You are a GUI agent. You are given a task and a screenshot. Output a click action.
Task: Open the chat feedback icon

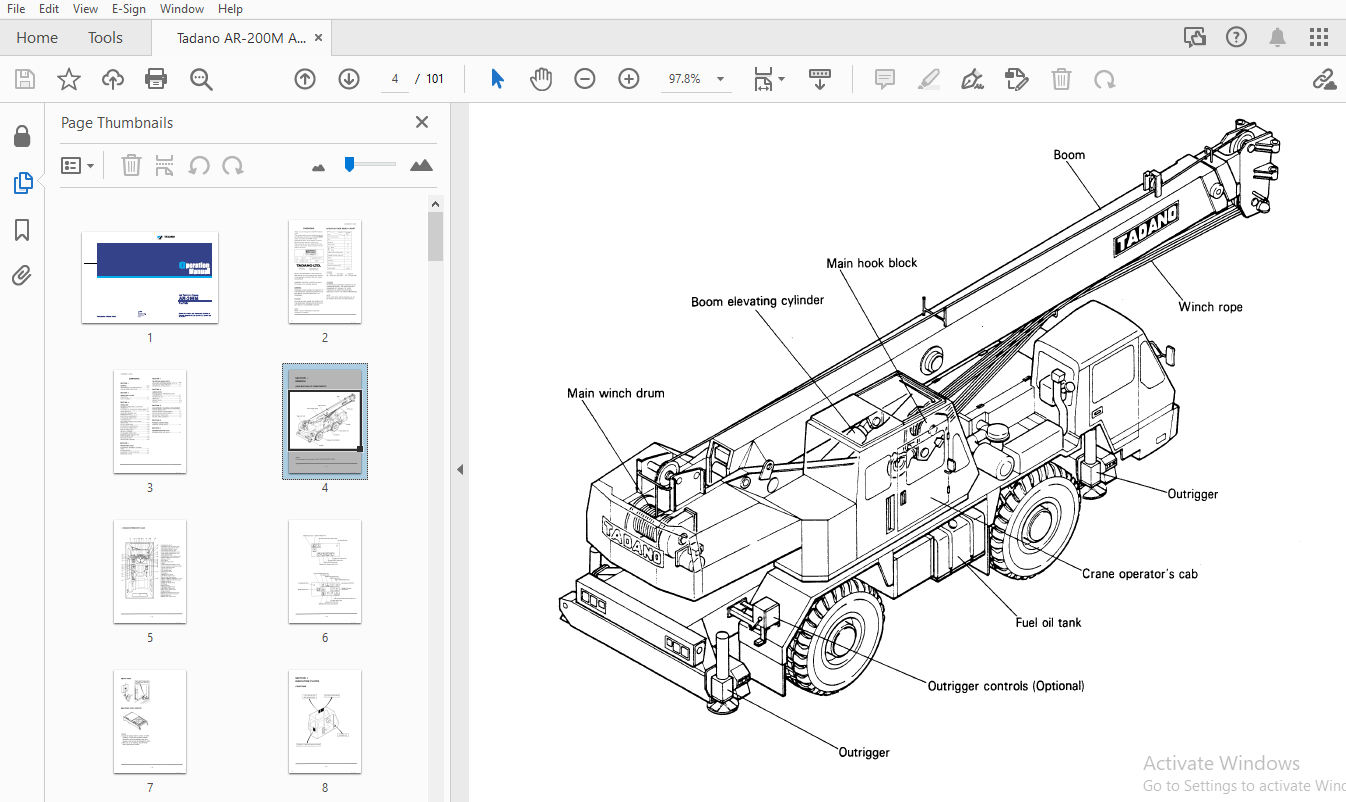pos(1195,37)
